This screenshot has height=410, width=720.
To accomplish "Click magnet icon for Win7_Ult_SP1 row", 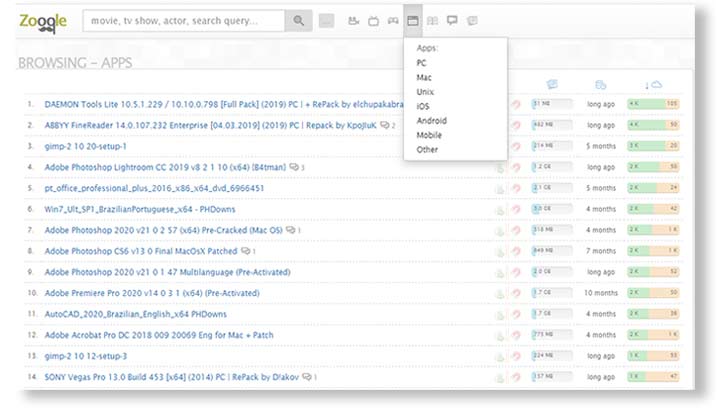I will click(516, 209).
